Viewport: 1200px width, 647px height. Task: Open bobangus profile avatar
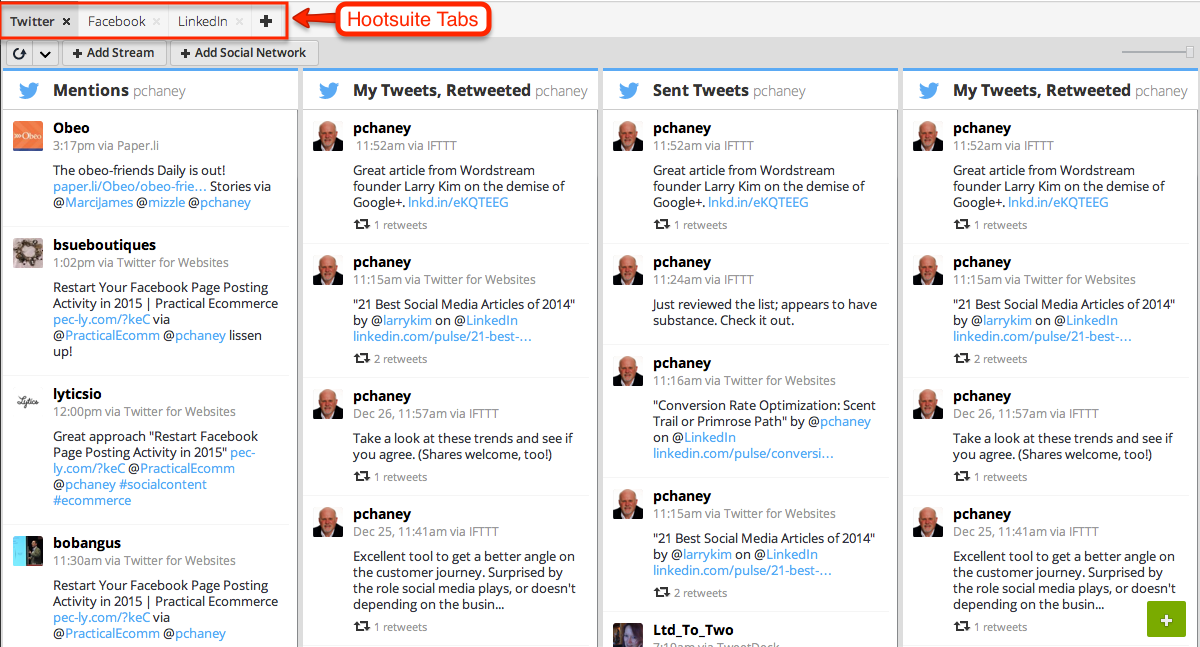pyautogui.click(x=28, y=551)
